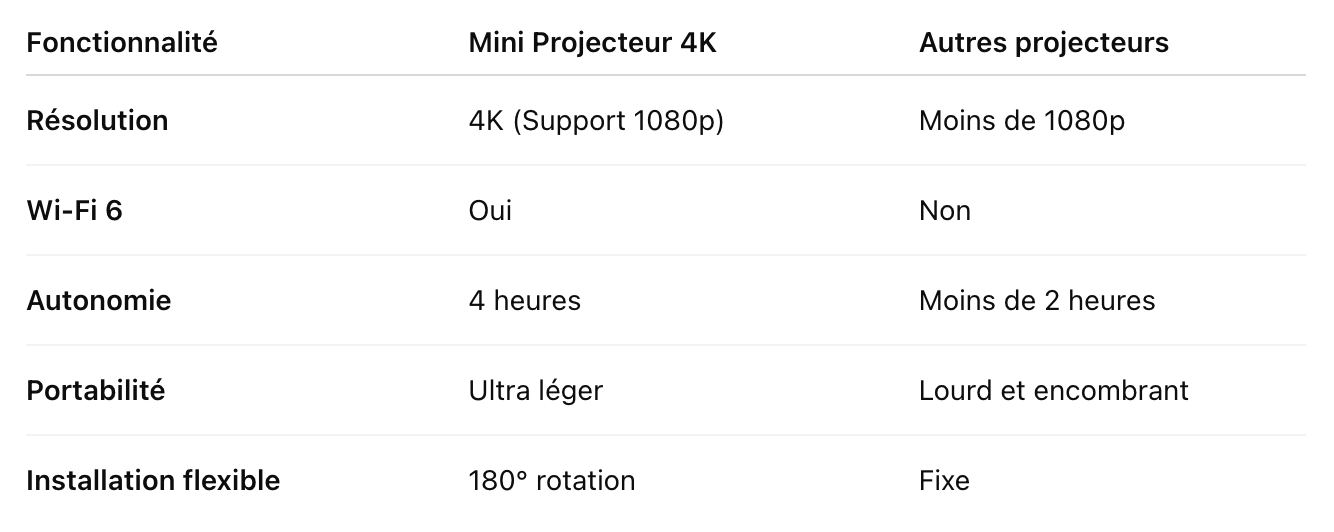
Task: Select the Wi-Fi 6 row label
Action: click(x=74, y=211)
